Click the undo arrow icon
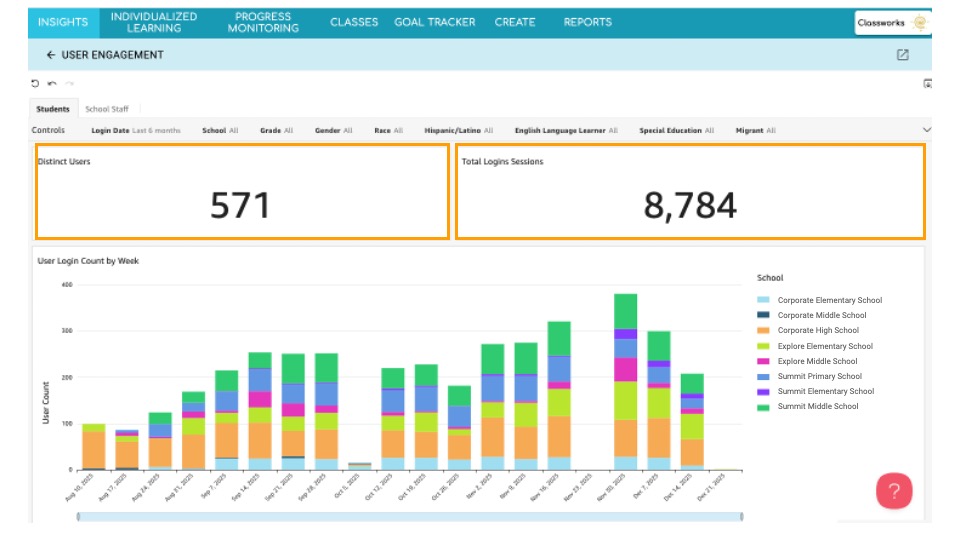This screenshot has height=540, width=960. click(52, 84)
